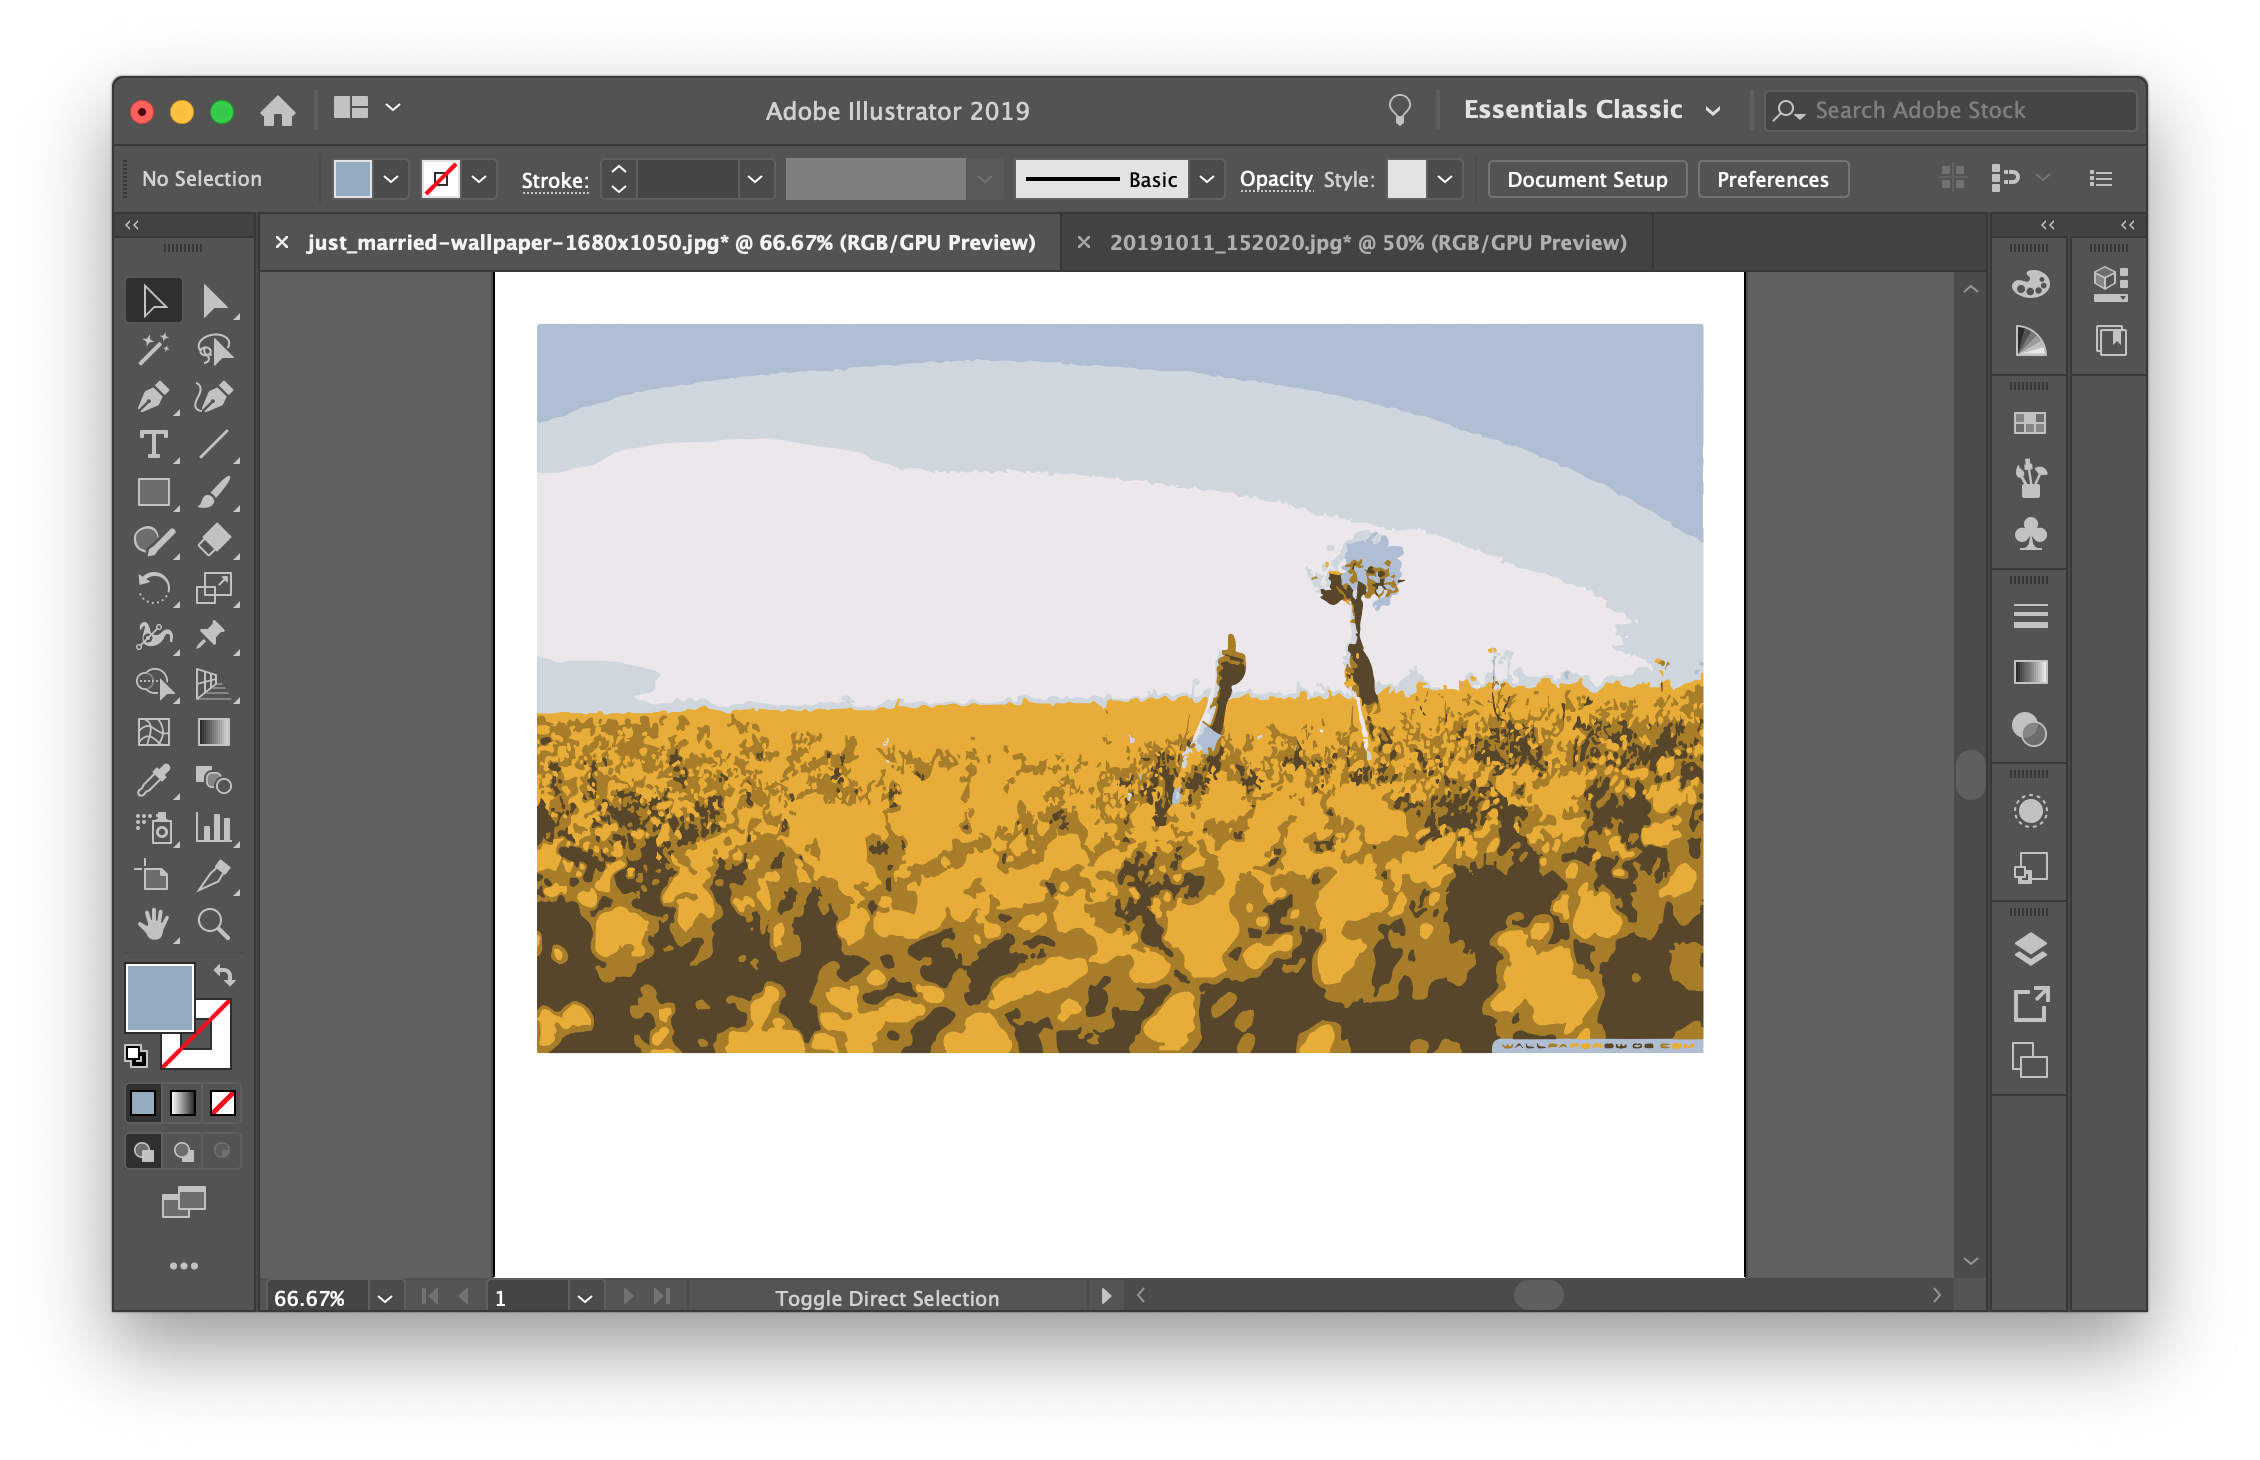Screen dimensions: 2260x1460
Task: Enable Draw Behind drawing mode
Action: (183, 1151)
